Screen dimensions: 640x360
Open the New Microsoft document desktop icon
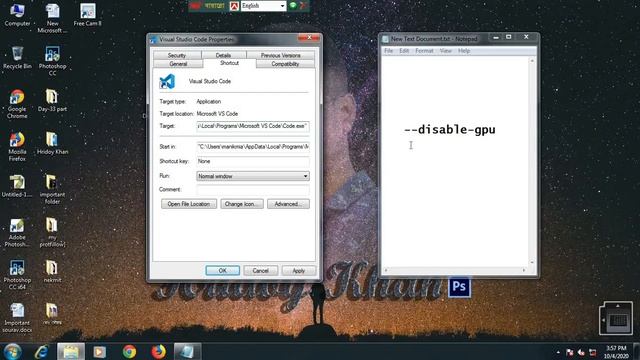point(52,18)
